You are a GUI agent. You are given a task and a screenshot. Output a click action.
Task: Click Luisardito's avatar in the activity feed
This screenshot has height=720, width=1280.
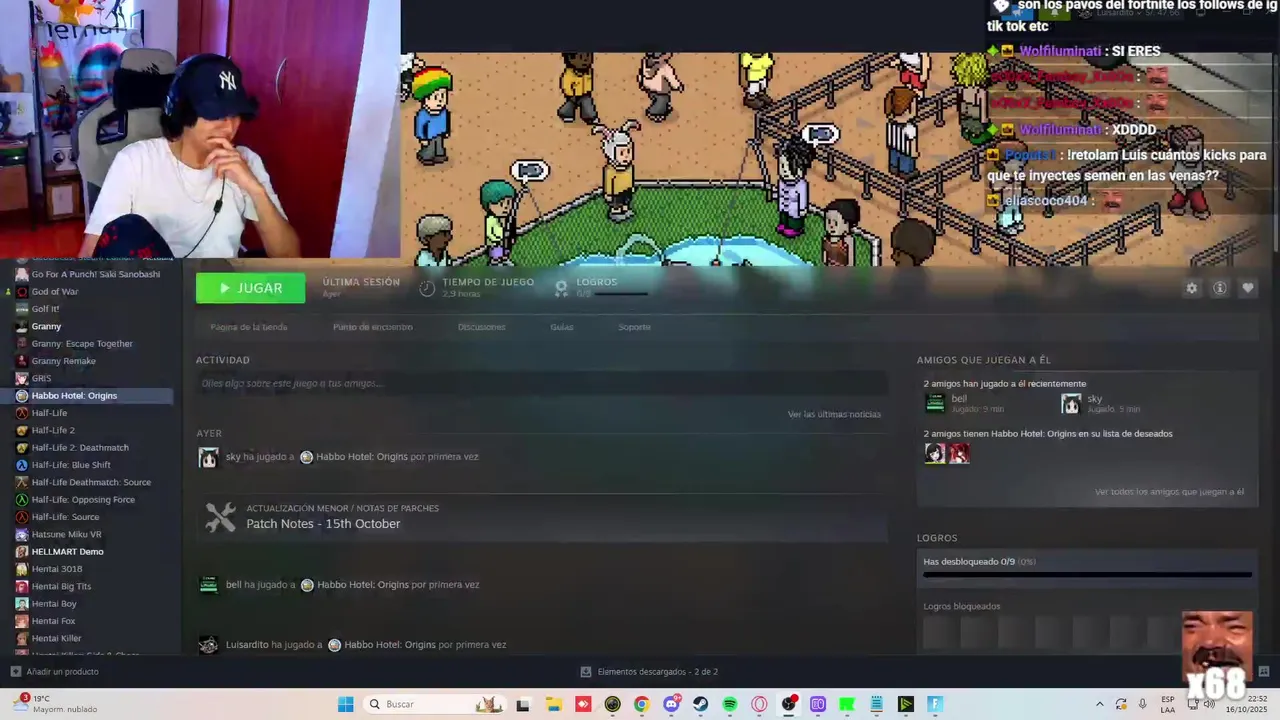[208, 645]
